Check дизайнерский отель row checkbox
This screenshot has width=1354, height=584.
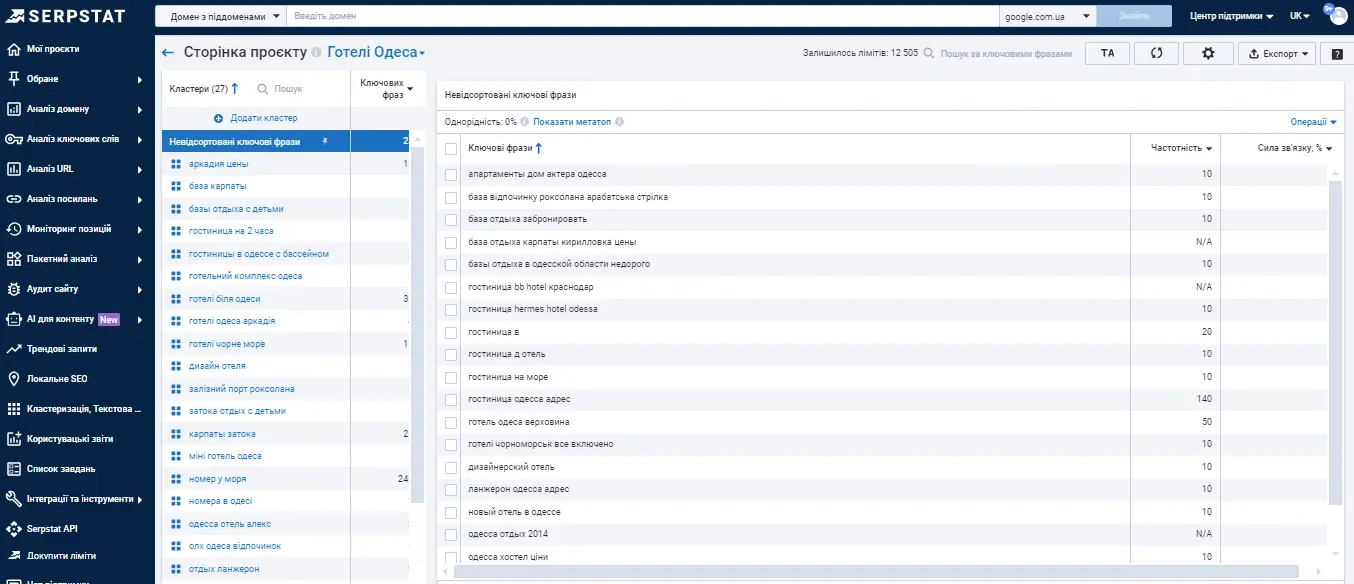point(451,467)
